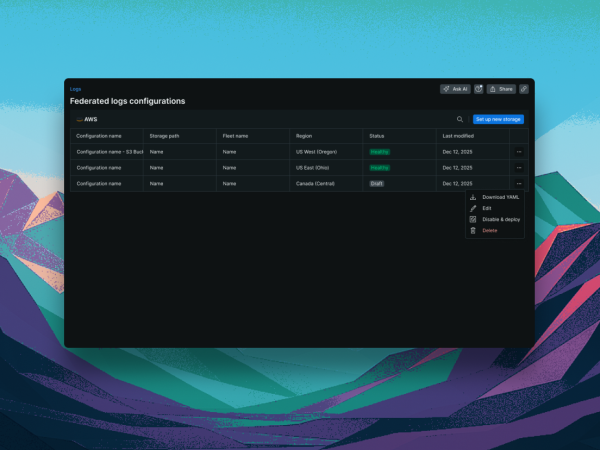The height and width of the screenshot is (450, 600).
Task: Click Healthy status badge in Ohio row
Action: tap(380, 168)
